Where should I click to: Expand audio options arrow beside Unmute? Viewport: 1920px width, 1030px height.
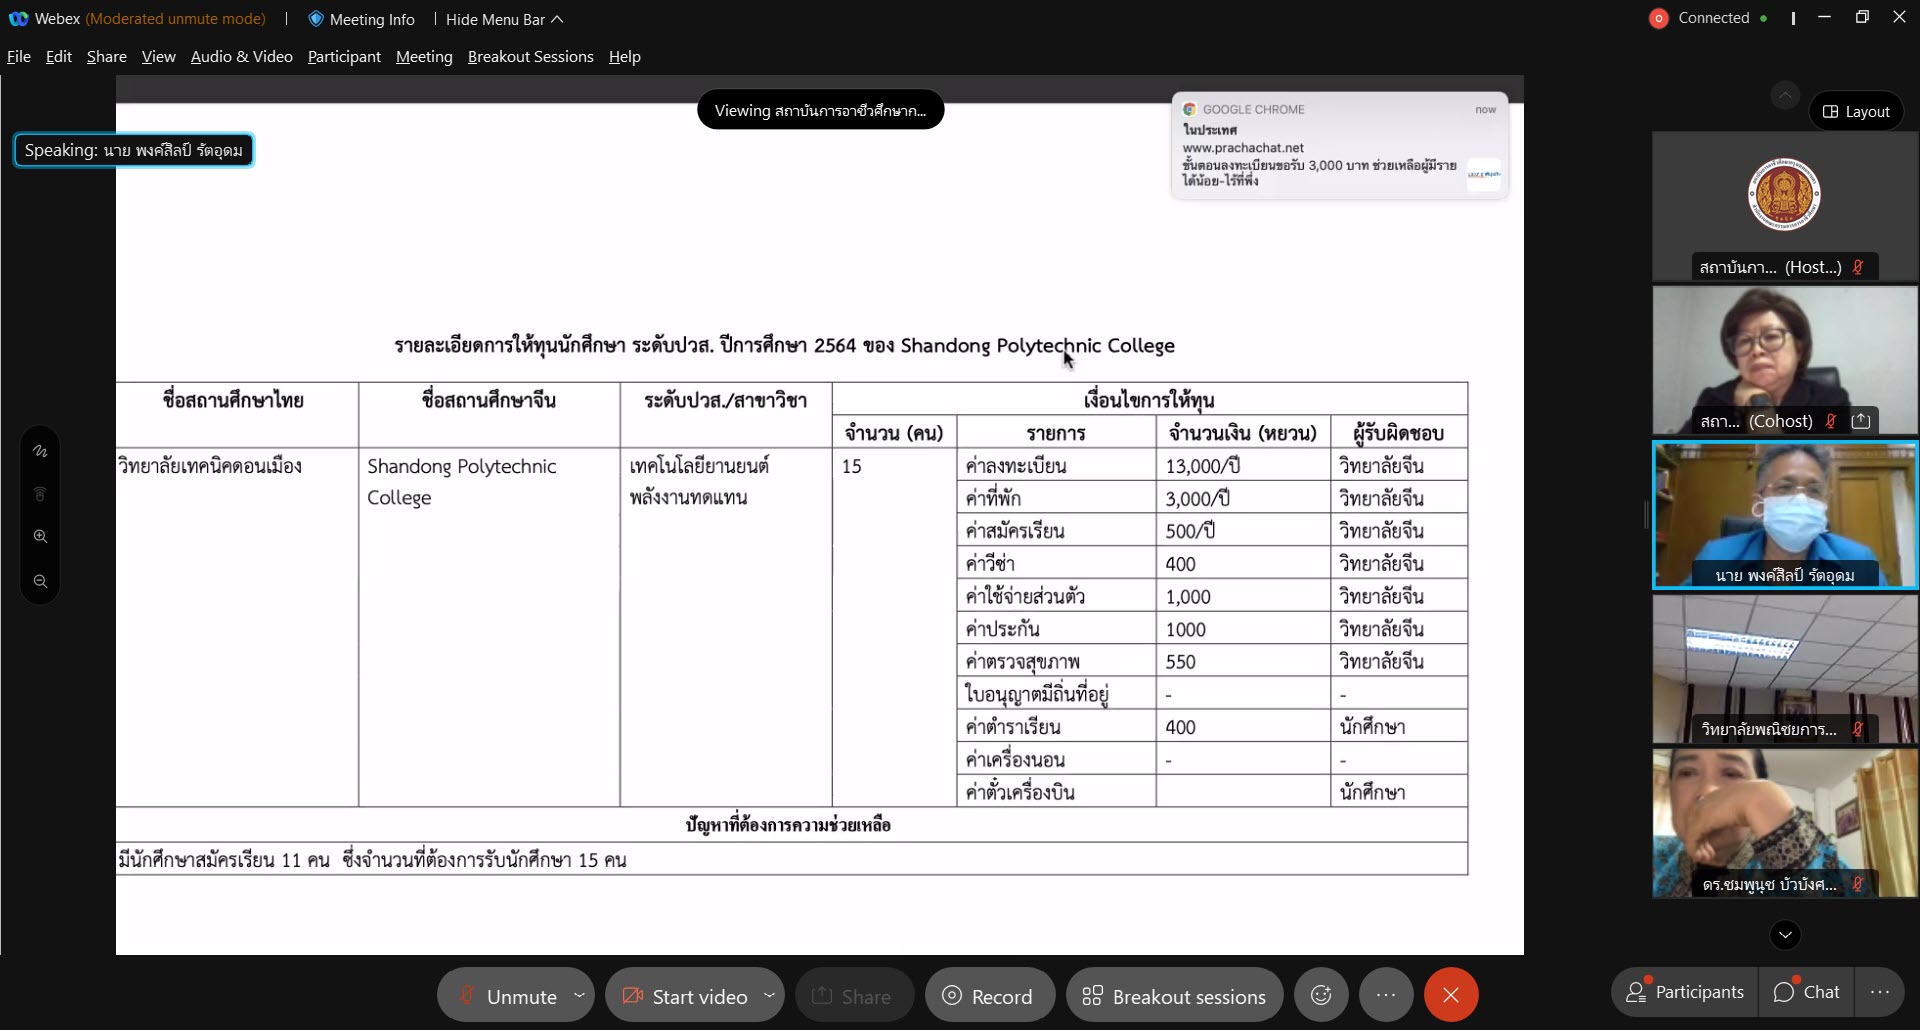tap(579, 995)
